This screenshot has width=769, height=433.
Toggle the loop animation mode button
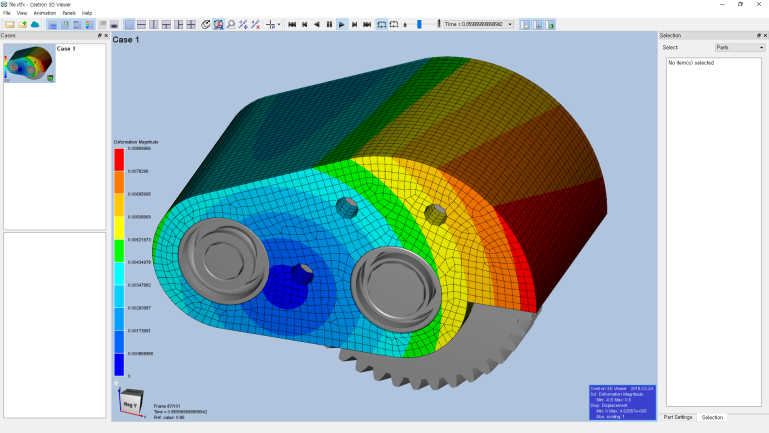pos(382,24)
